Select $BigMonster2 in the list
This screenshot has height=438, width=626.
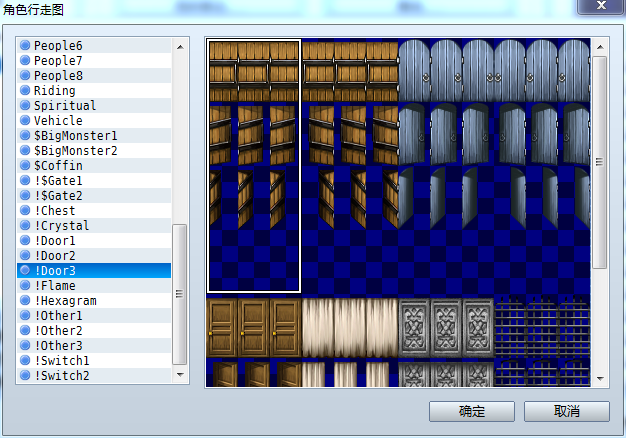(x=94, y=151)
